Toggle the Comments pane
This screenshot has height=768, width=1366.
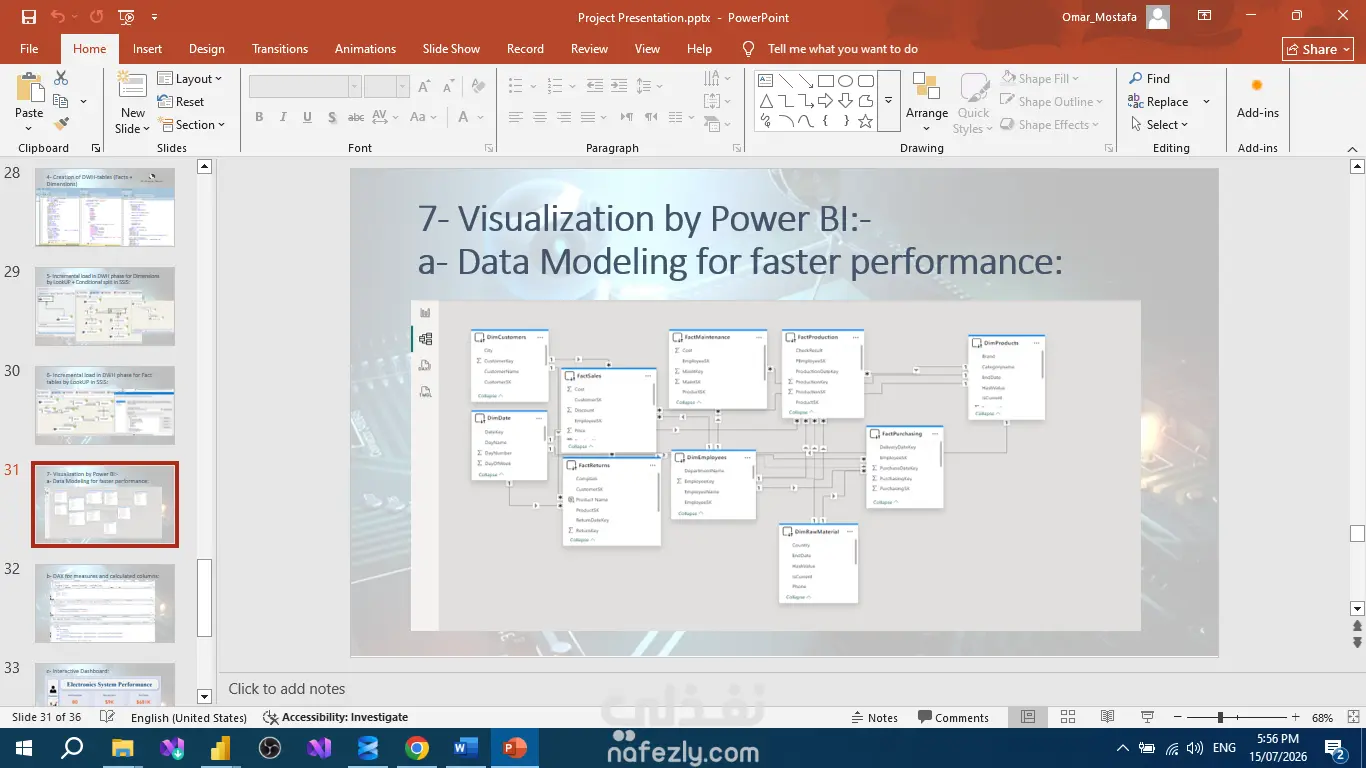click(953, 717)
